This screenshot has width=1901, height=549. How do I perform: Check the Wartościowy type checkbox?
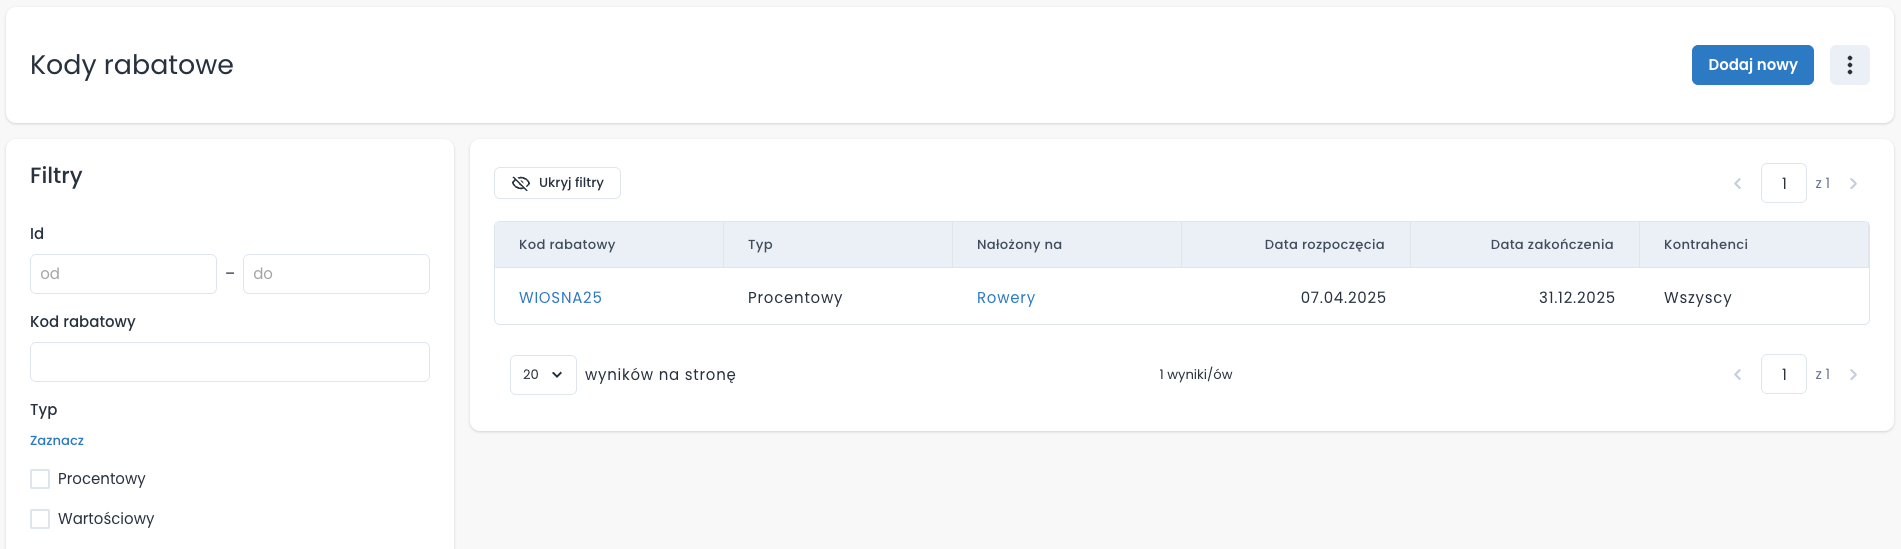tap(40, 519)
